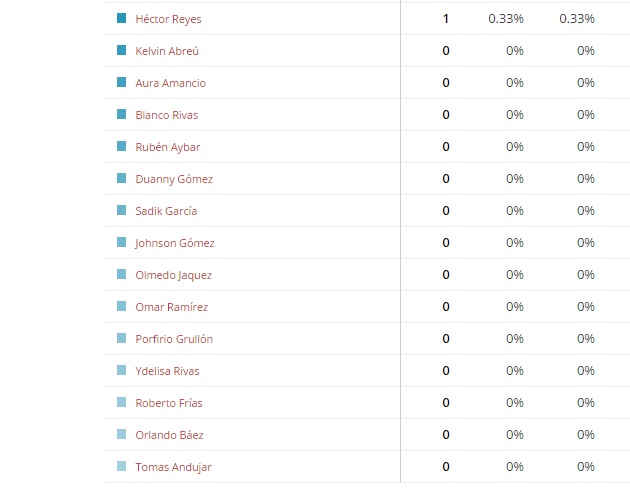This screenshot has width=630, height=494.
Task: Select the legend square for Tomas Andujar
Action: tap(121, 466)
